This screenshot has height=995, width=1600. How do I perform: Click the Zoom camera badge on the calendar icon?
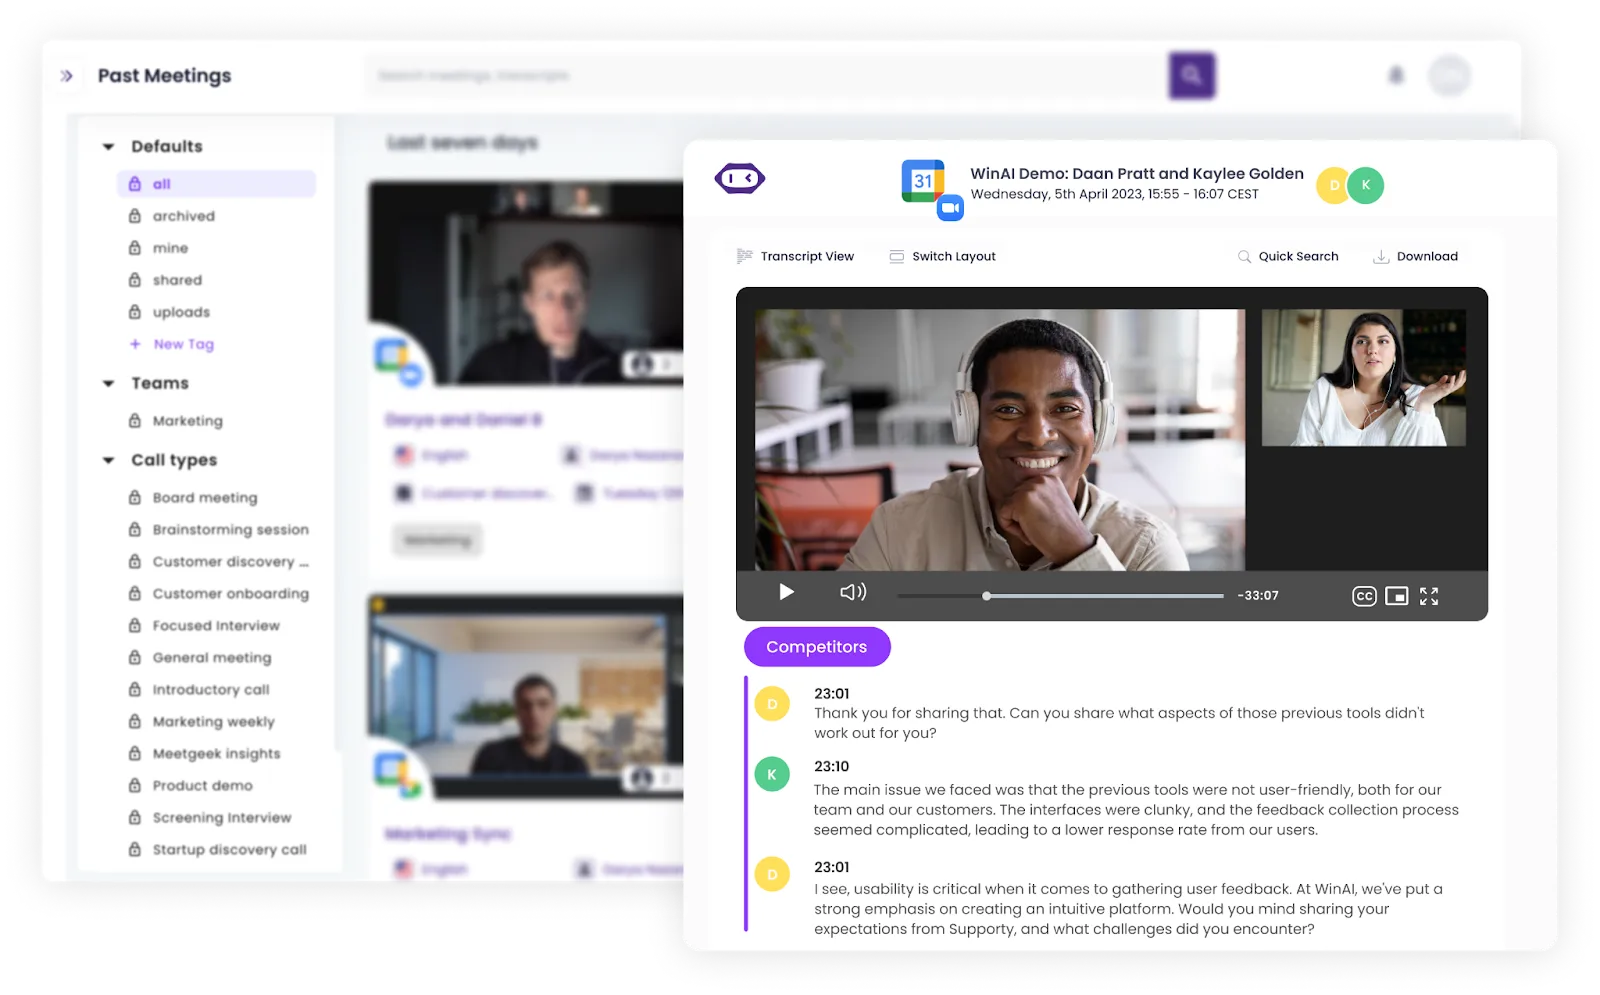[x=950, y=206]
